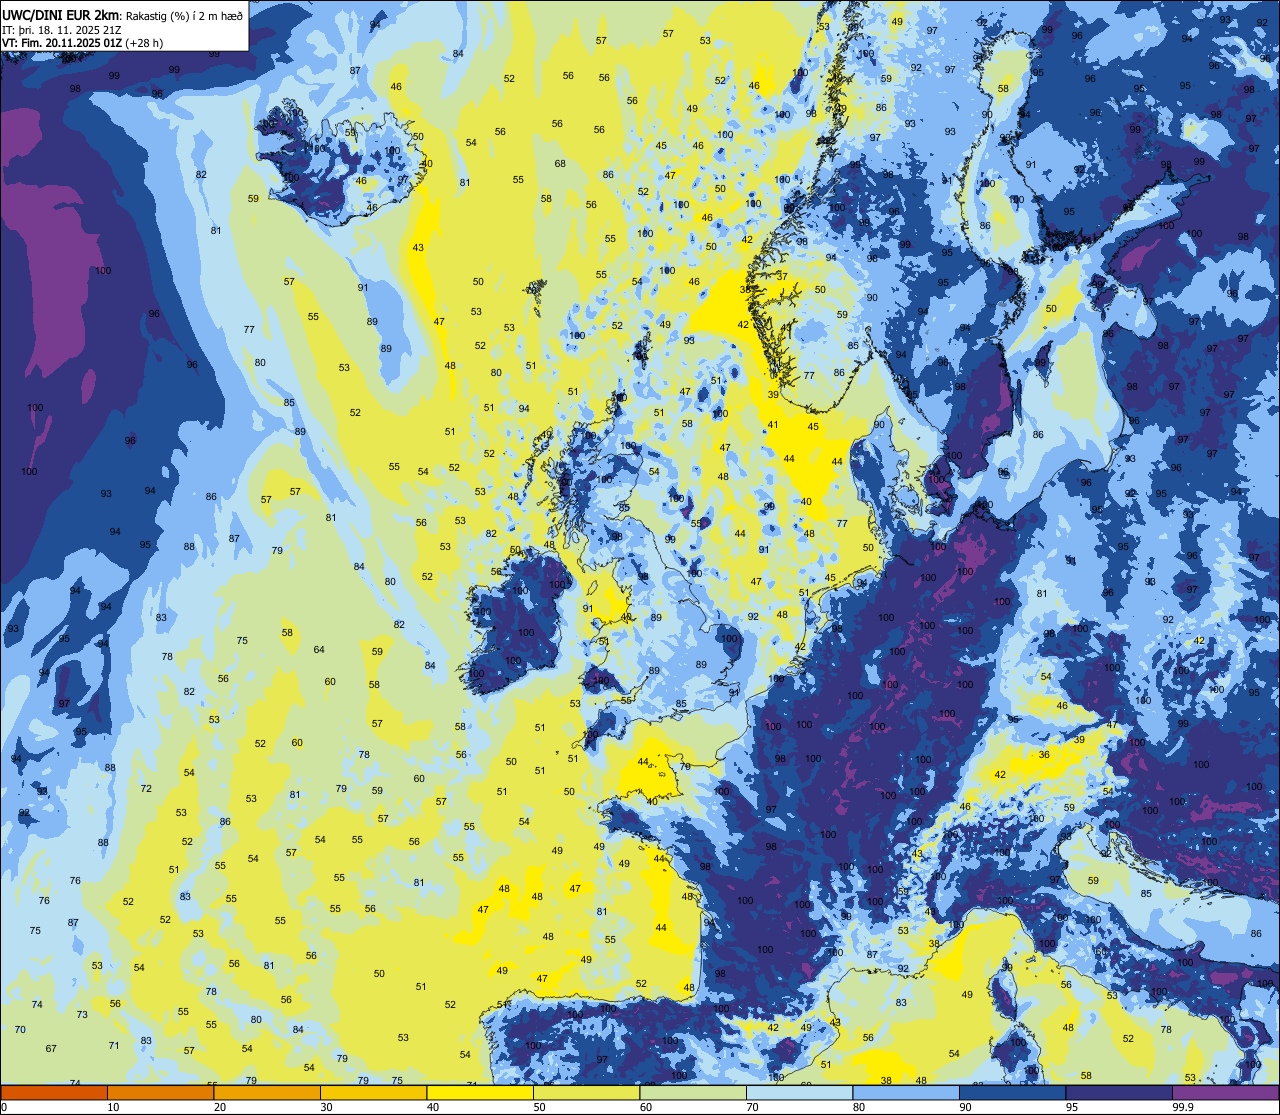The image size is (1280, 1115).
Task: Click the 20–30 amber legend segment
Action: 267,1093
